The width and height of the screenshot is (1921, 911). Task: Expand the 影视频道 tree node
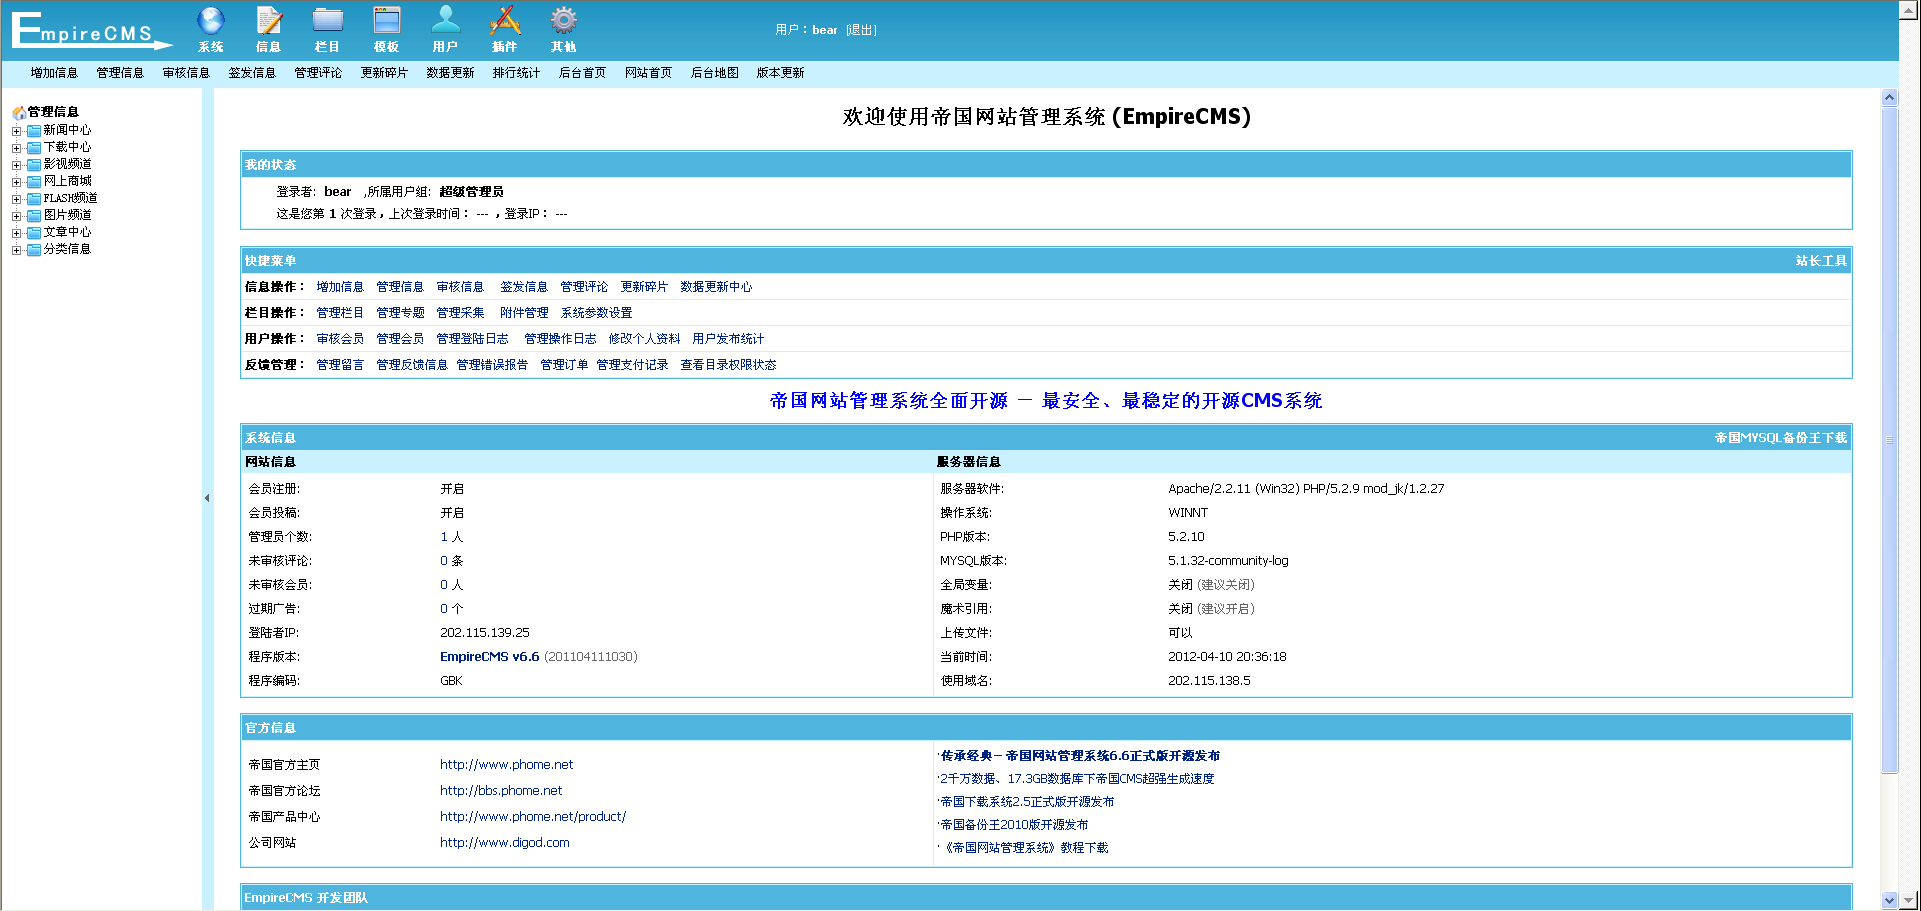(16, 165)
